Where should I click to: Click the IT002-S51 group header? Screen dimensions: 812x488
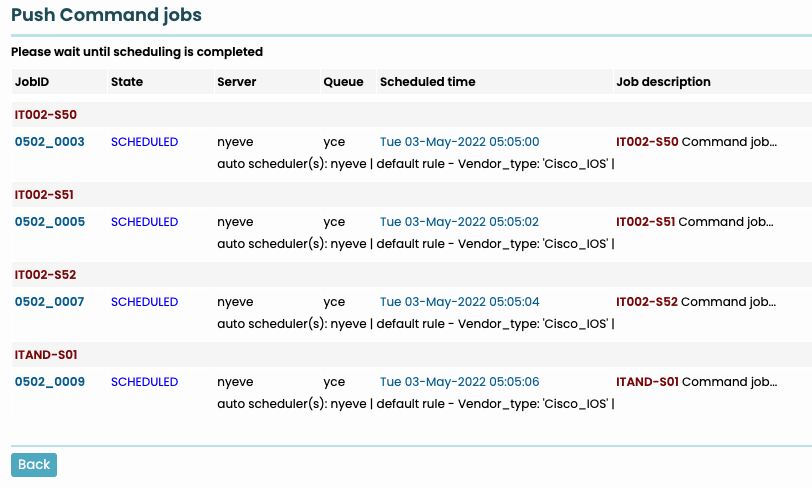point(45,195)
